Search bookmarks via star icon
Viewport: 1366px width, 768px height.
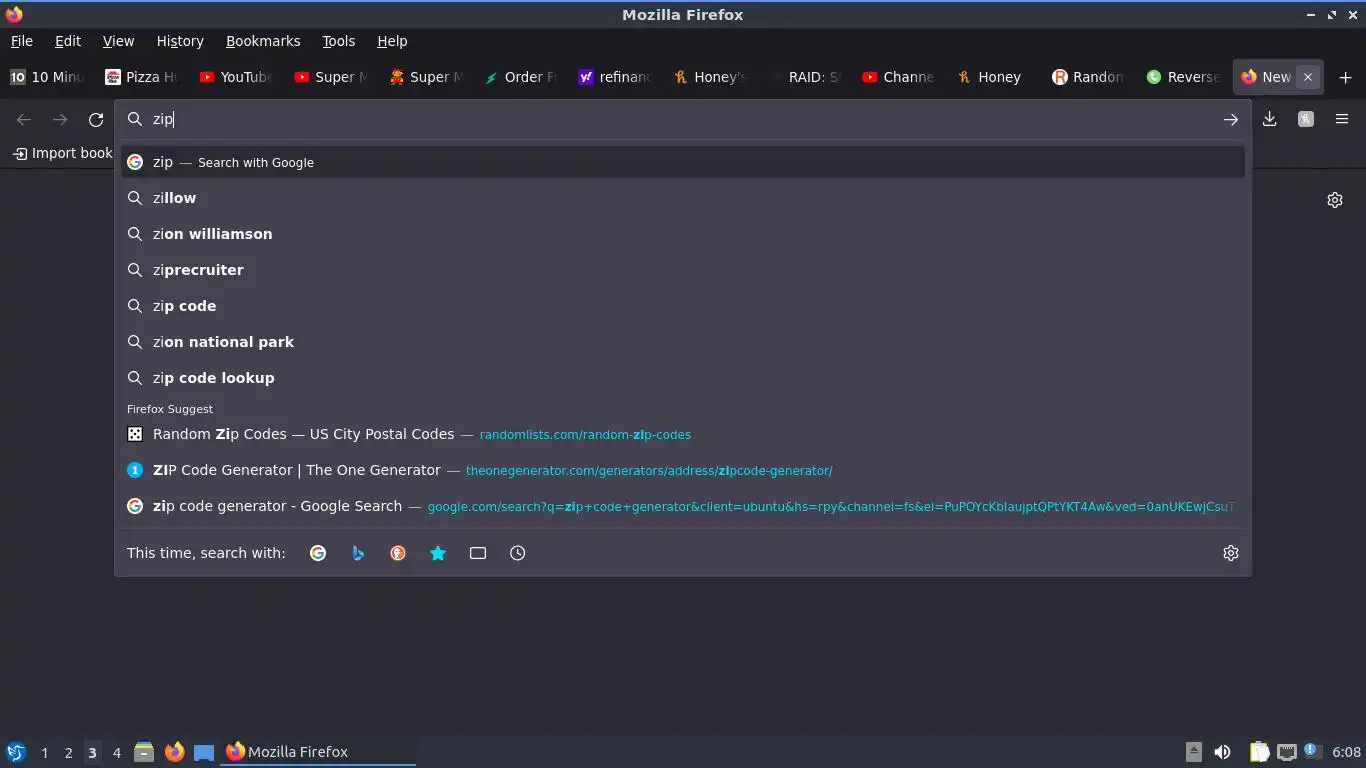[438, 553]
